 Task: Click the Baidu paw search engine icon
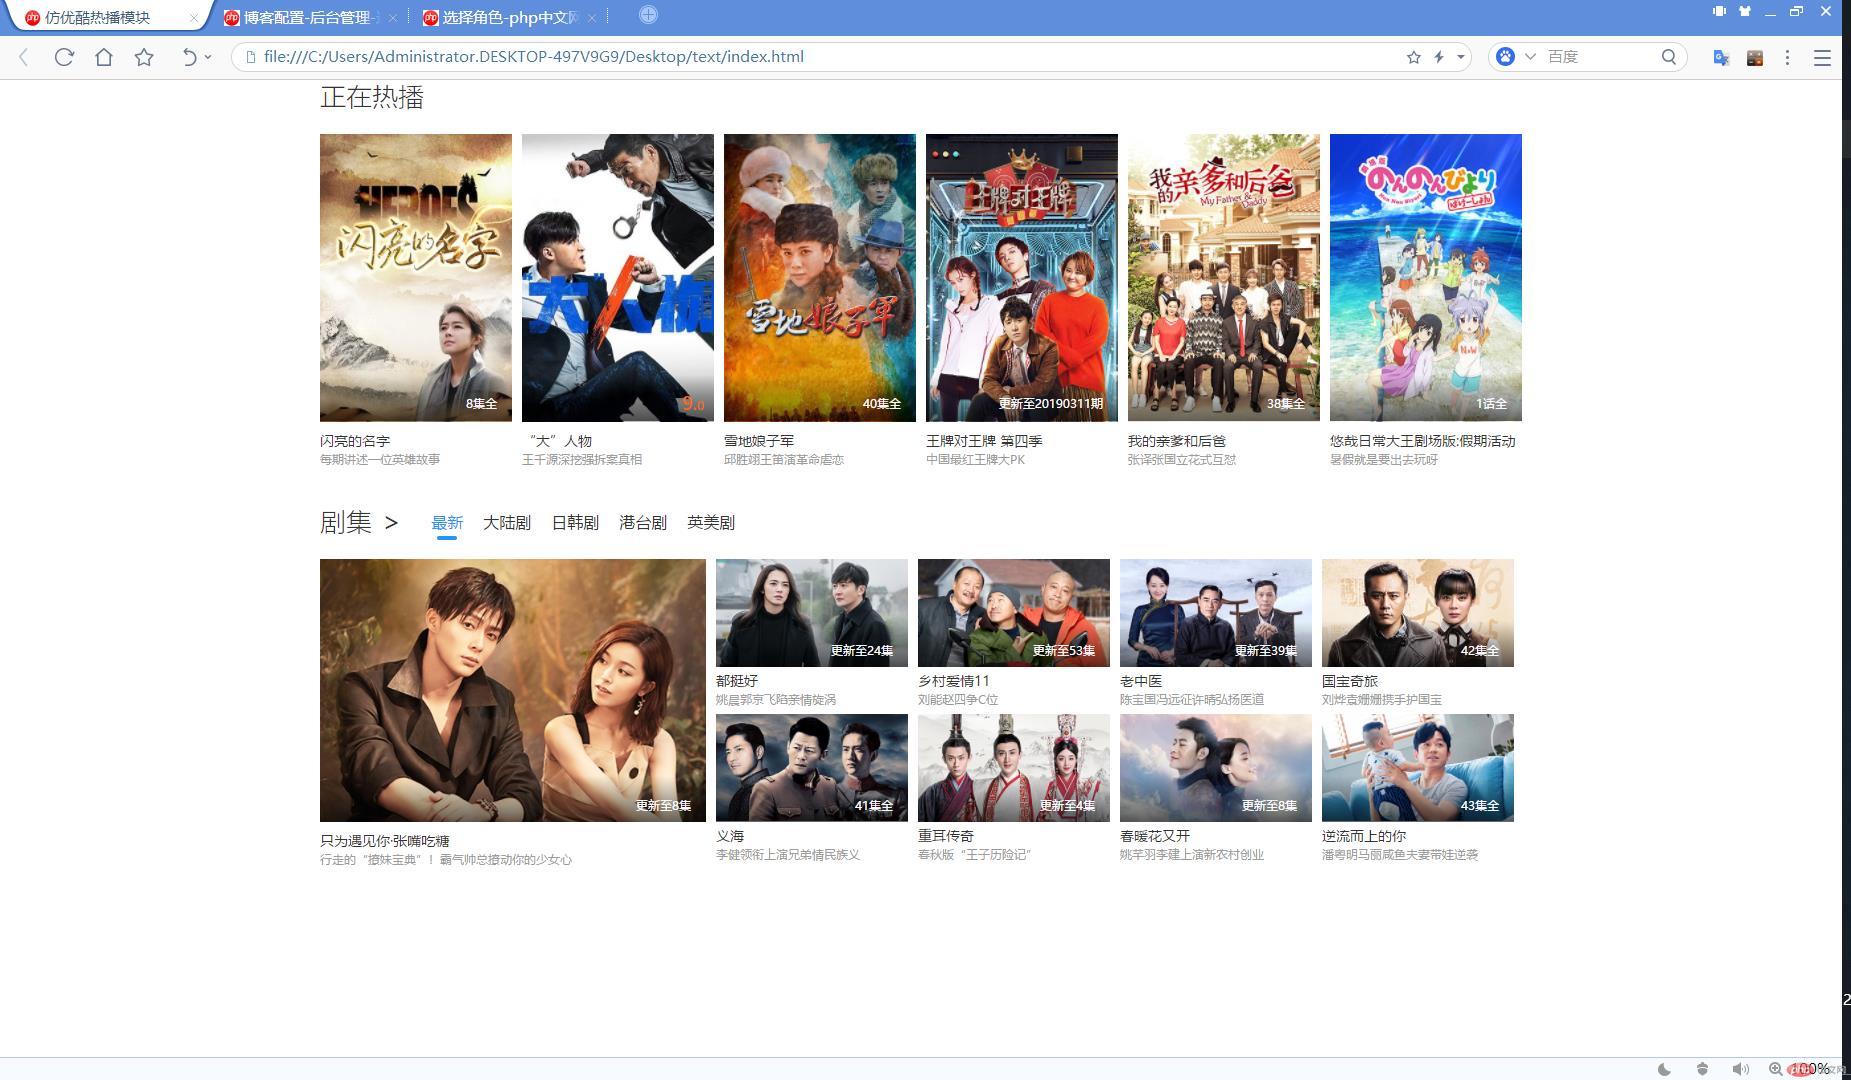tap(1505, 57)
